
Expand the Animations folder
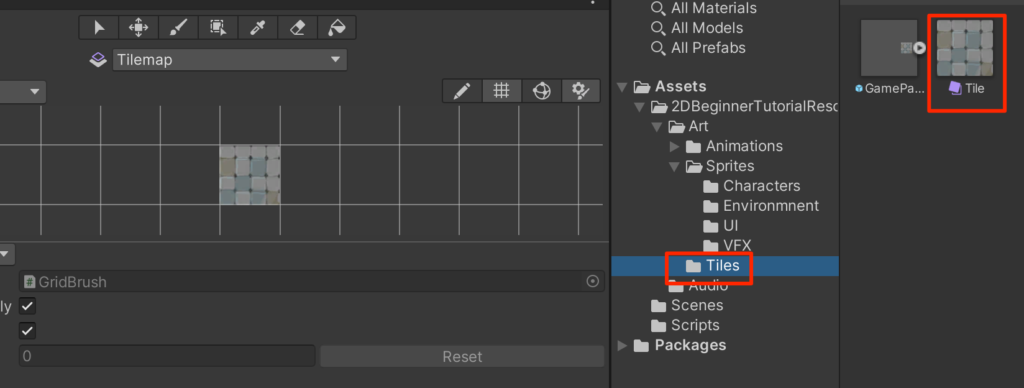pos(675,146)
